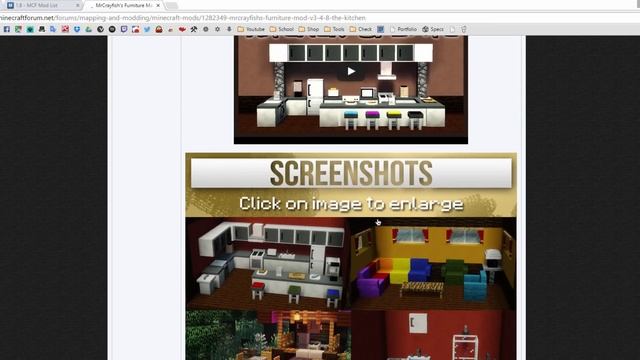Open the Youtube bookmarks folder
Screen dimensions: 640x360
click(x=251, y=29)
